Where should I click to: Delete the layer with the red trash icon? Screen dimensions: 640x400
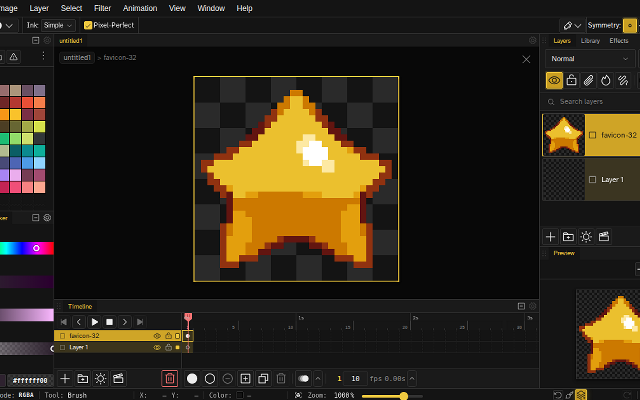(170, 379)
